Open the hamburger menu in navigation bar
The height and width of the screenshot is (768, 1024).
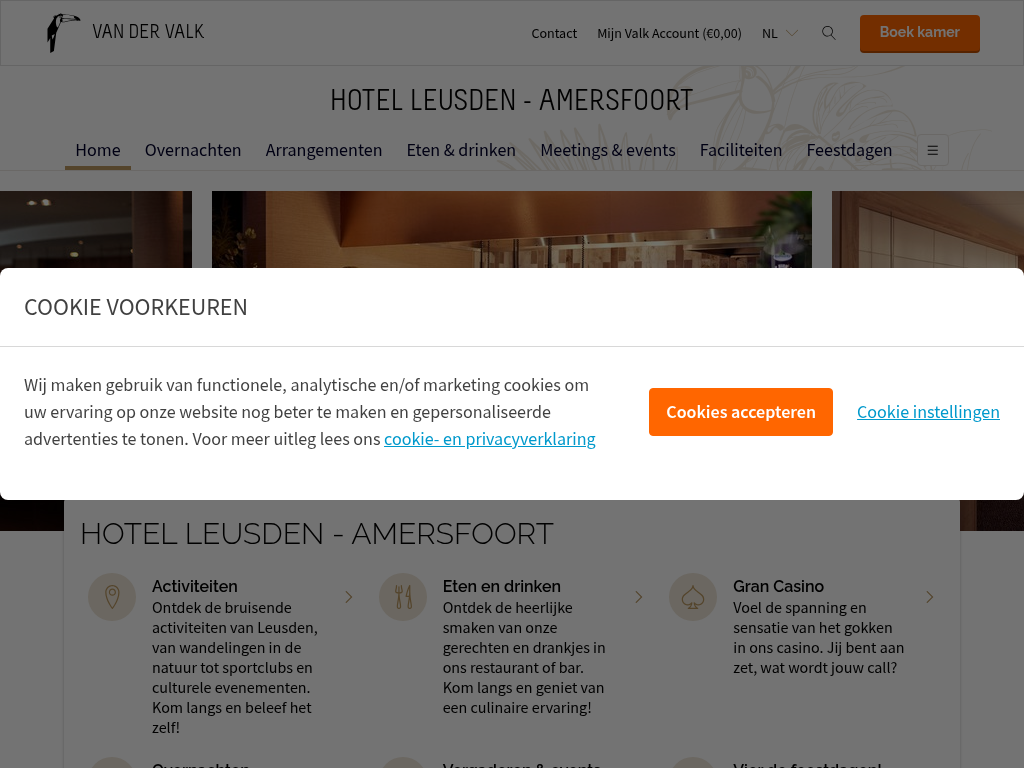(x=933, y=150)
